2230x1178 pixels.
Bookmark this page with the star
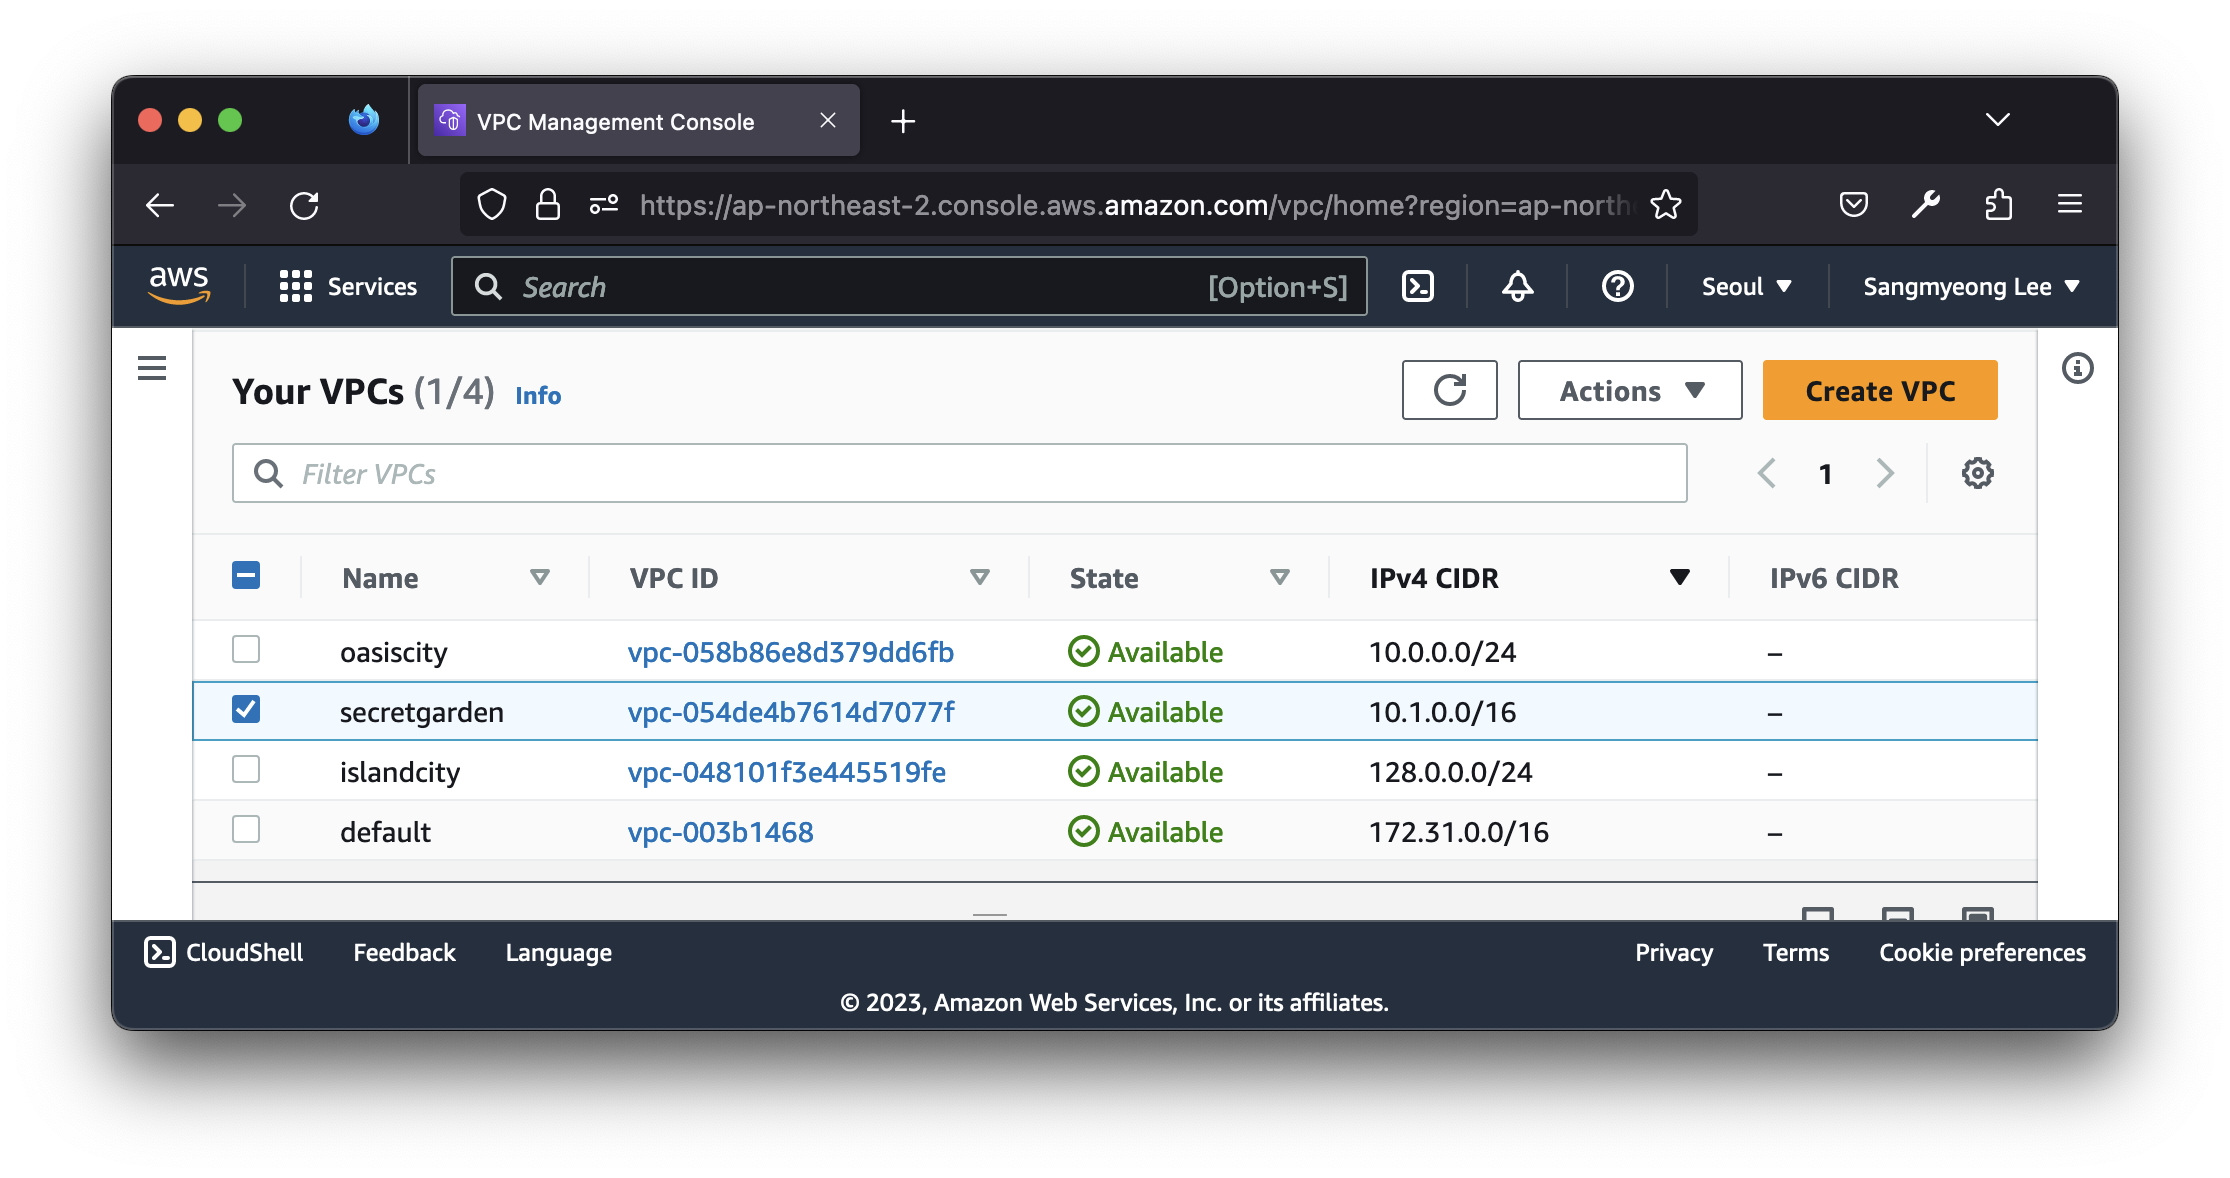1666,204
